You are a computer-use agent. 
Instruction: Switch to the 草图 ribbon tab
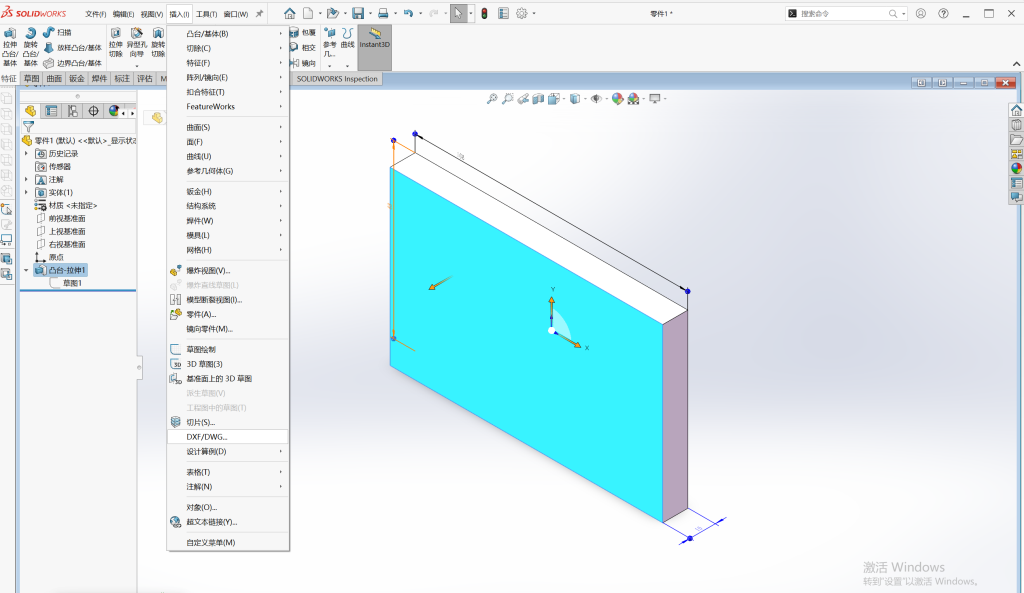[31, 79]
